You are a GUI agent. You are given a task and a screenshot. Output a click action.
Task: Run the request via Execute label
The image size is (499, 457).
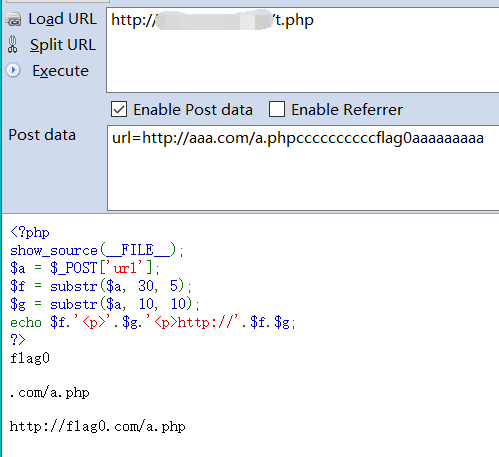pos(60,71)
